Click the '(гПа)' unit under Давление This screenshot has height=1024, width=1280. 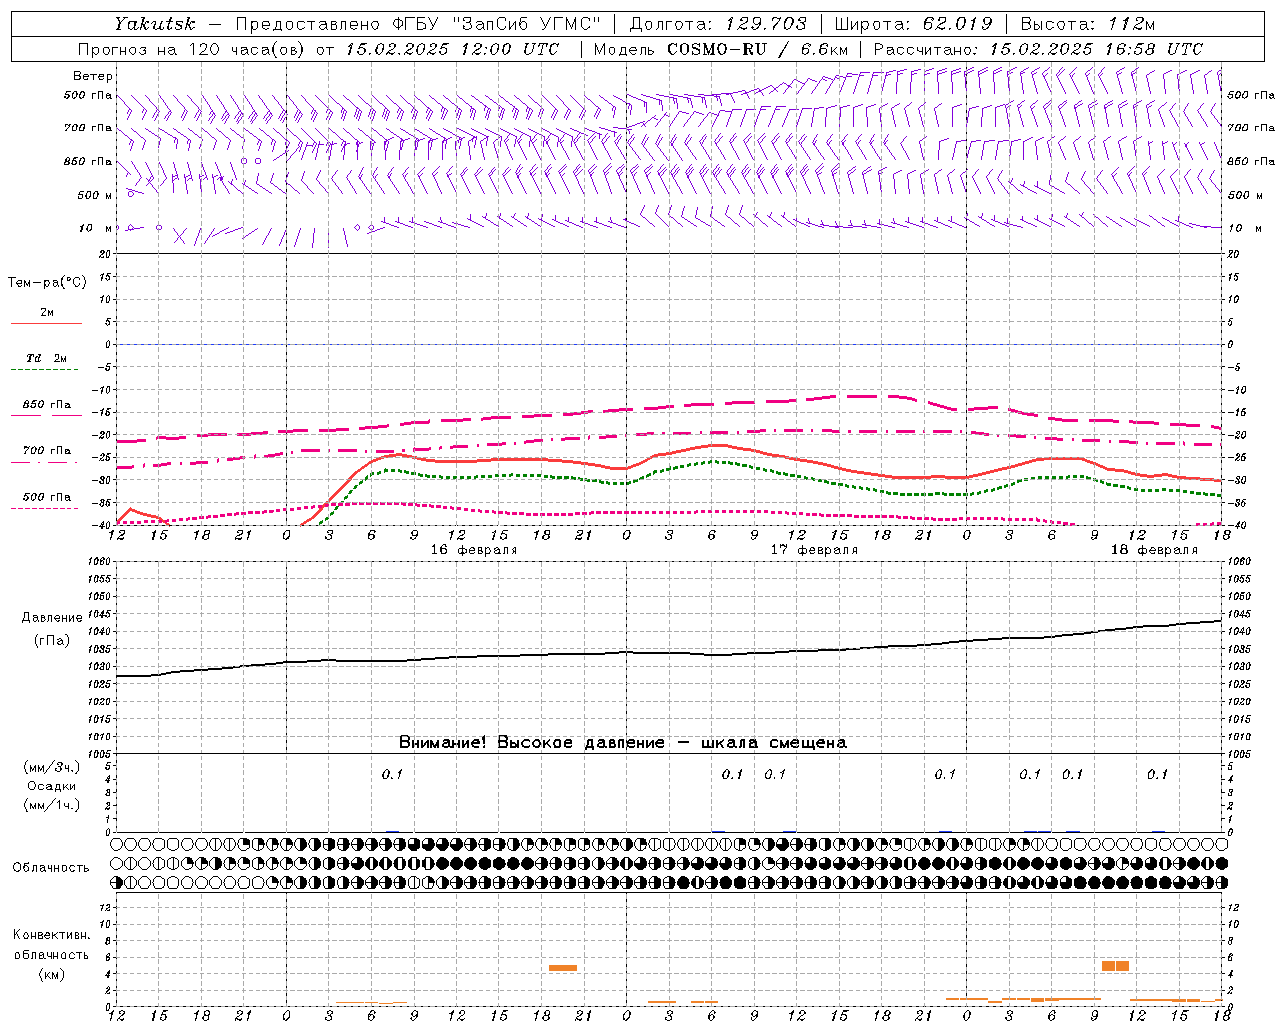pos(52,640)
